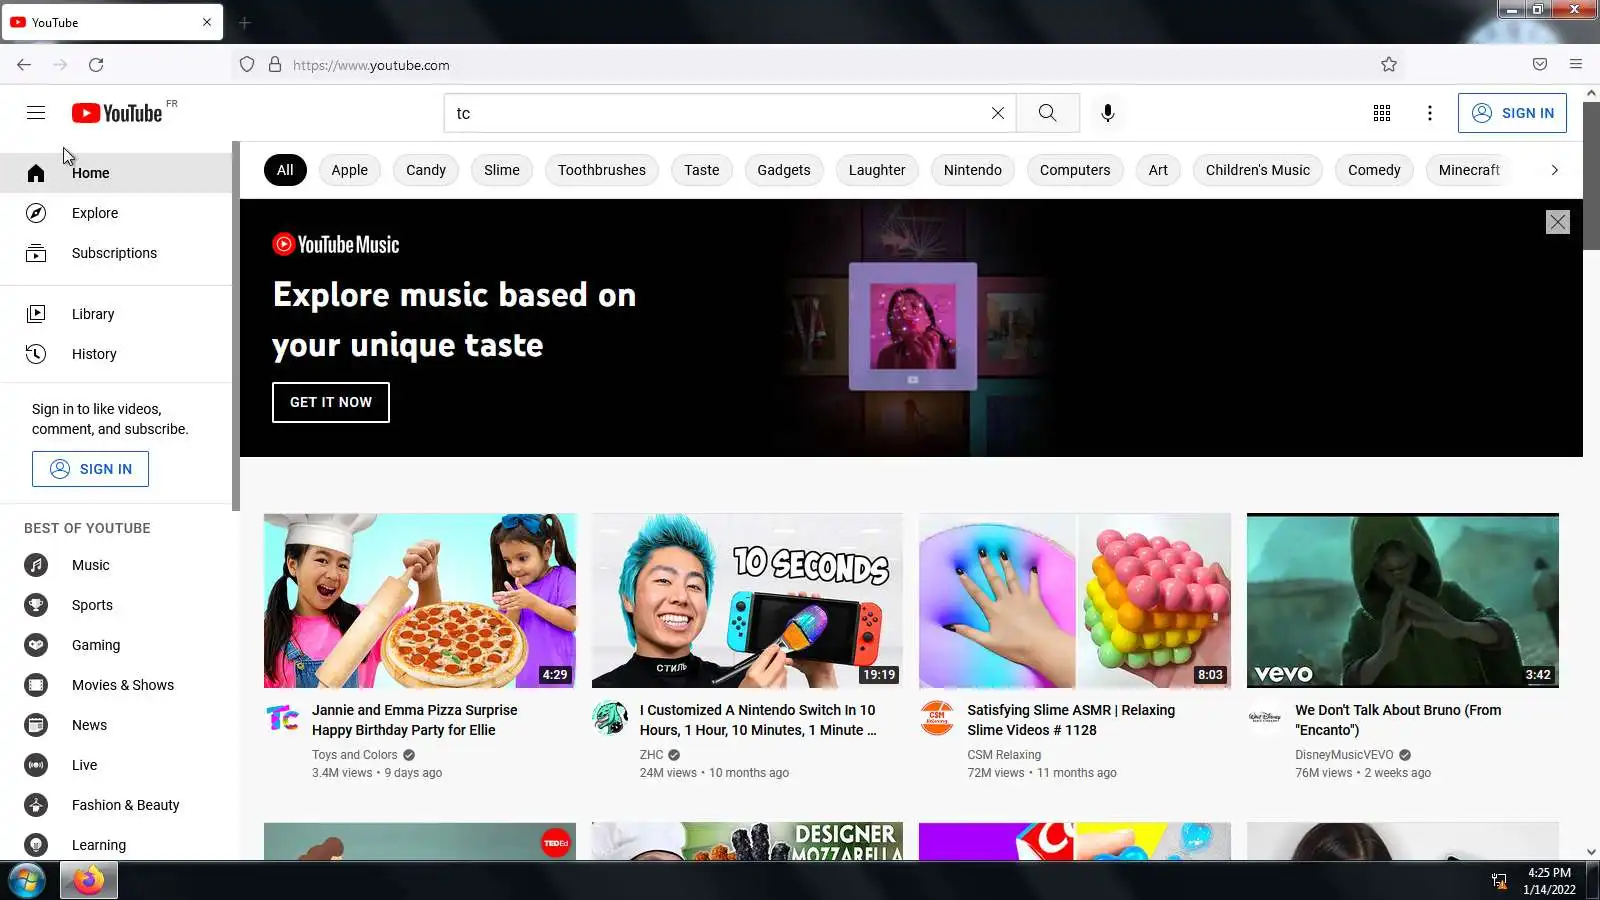Click Firefox icon in taskbar
This screenshot has height=900, width=1600.
tap(89, 881)
